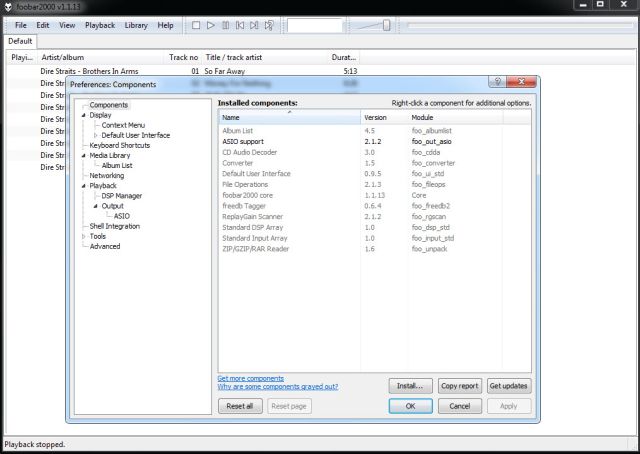Sort components by Name column header
This screenshot has height=454, width=640.
(289, 117)
